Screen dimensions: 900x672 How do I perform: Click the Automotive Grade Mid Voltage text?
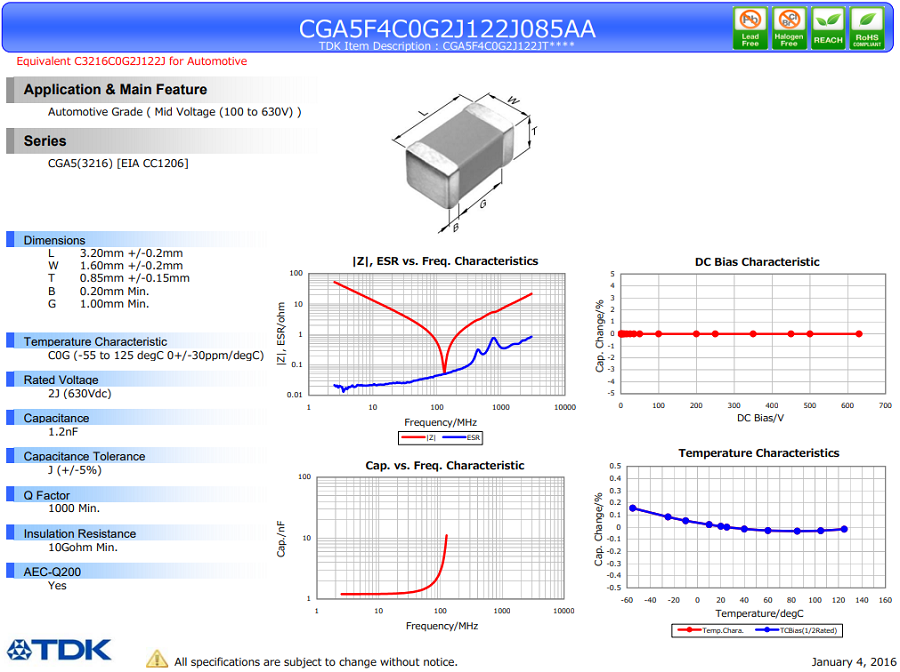tap(174, 112)
